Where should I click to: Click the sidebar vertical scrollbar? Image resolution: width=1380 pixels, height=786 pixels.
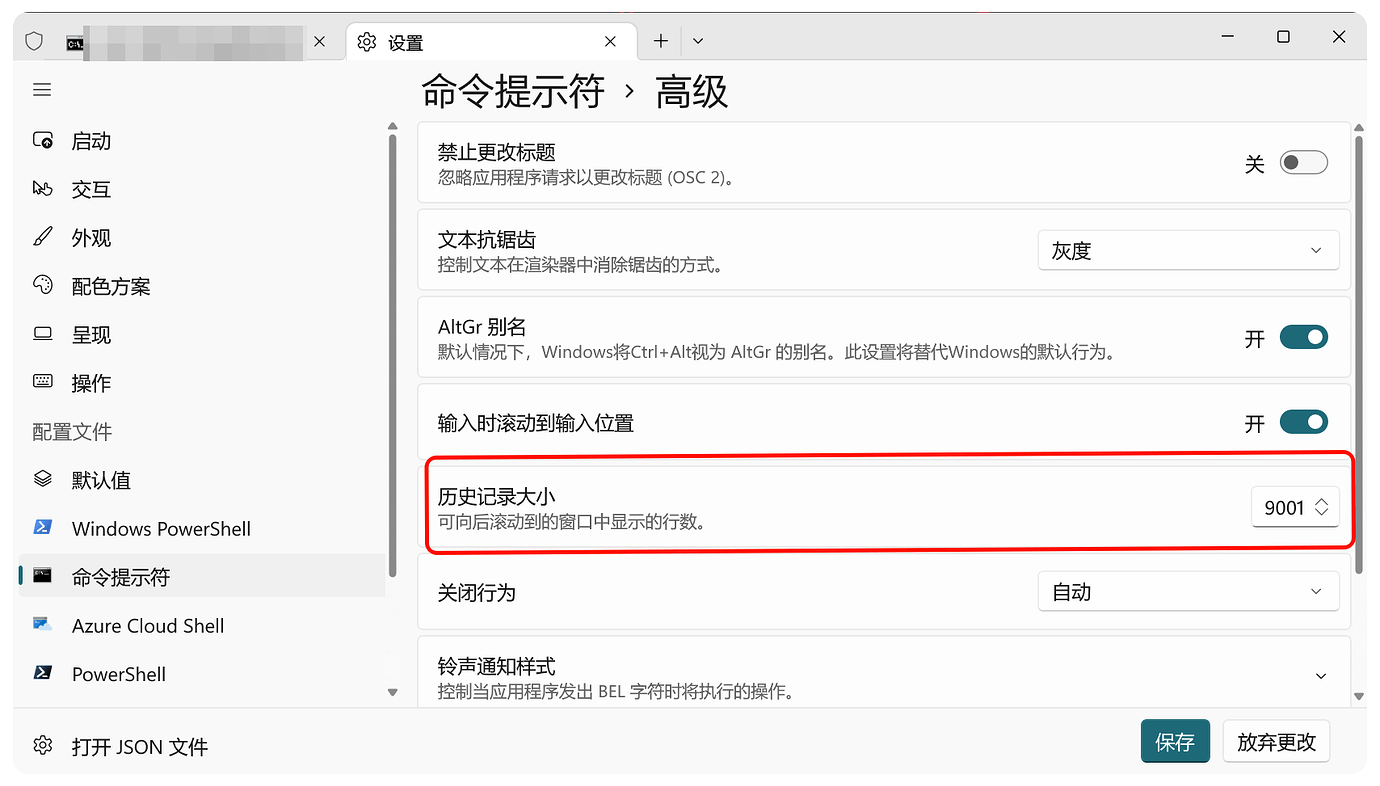pos(392,355)
